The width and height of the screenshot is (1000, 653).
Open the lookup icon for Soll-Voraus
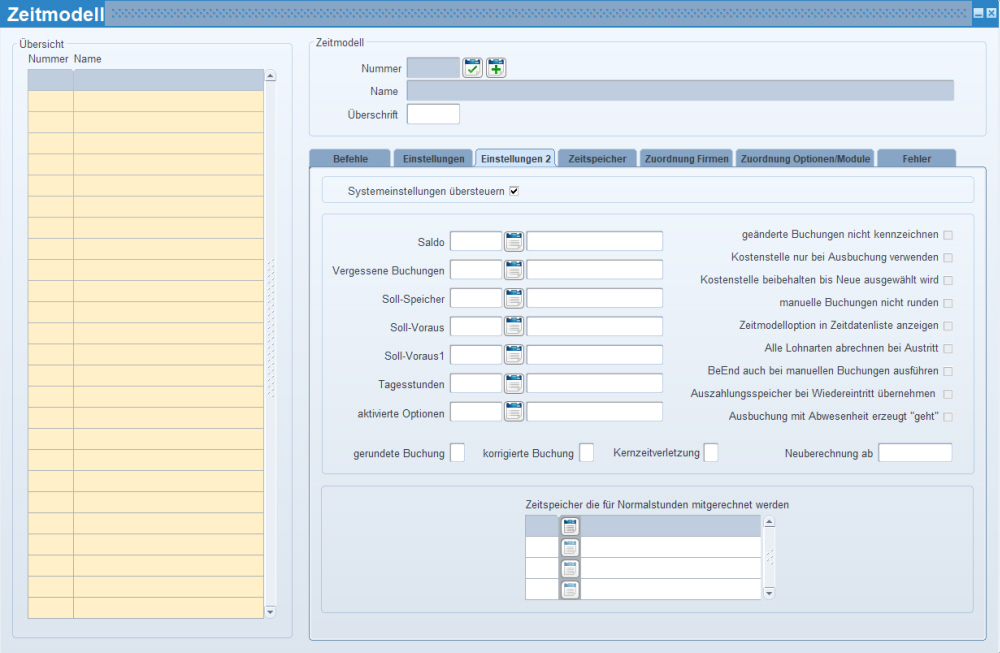tap(514, 326)
